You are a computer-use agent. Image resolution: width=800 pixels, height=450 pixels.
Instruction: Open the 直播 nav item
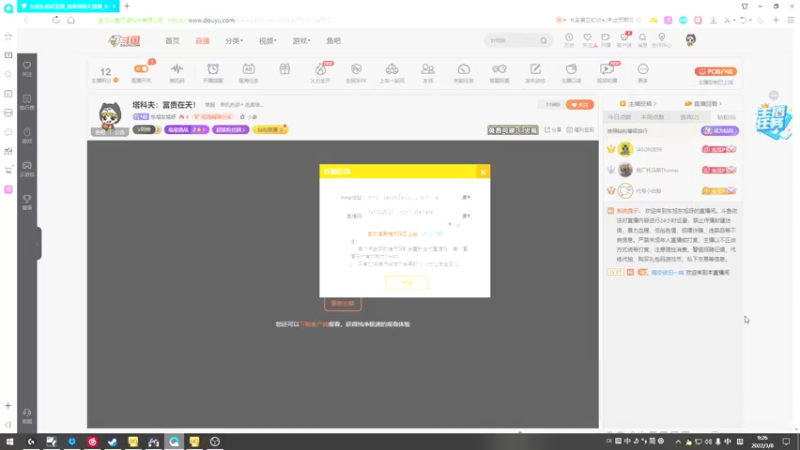pyautogui.click(x=202, y=41)
